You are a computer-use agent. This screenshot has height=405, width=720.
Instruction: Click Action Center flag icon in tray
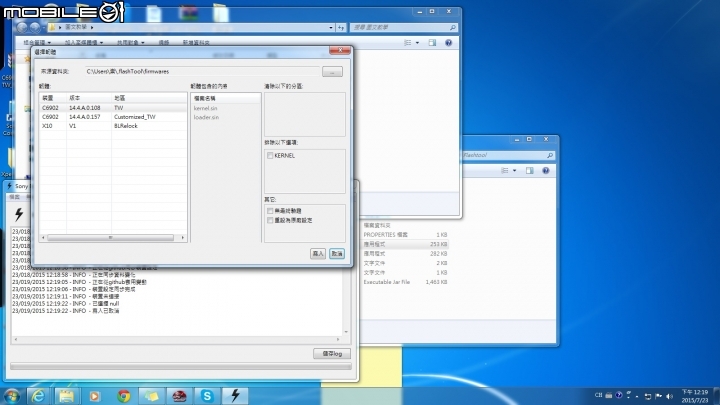[x=658, y=396]
